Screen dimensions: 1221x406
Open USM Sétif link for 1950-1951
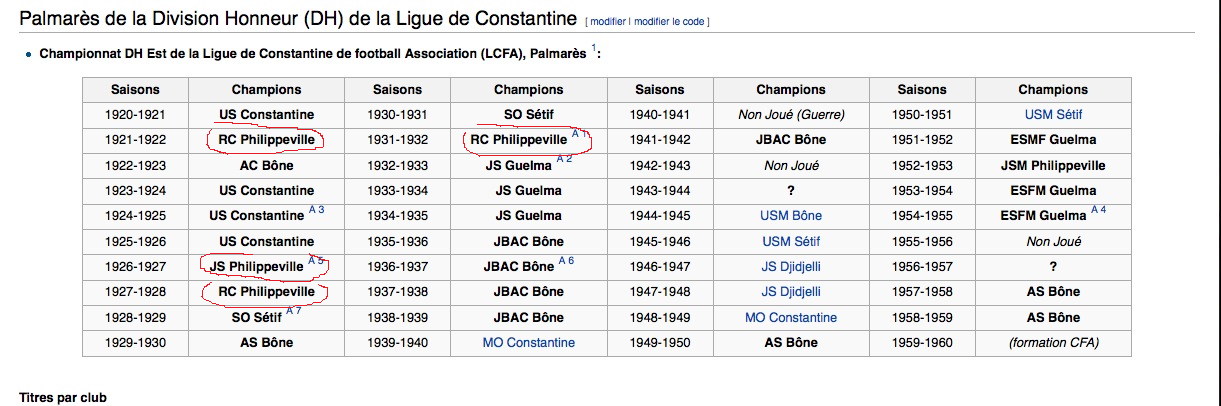1053,115
